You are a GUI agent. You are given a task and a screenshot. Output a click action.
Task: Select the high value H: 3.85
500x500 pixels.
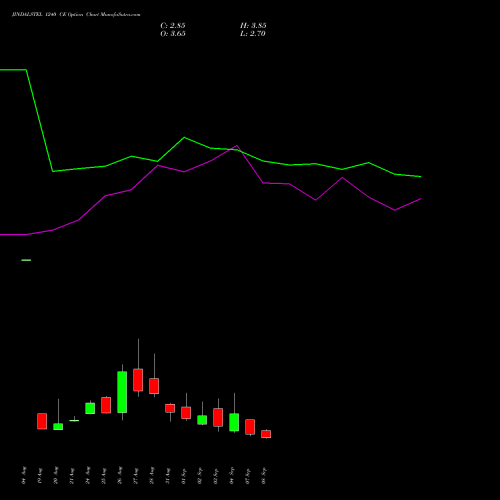point(253,26)
